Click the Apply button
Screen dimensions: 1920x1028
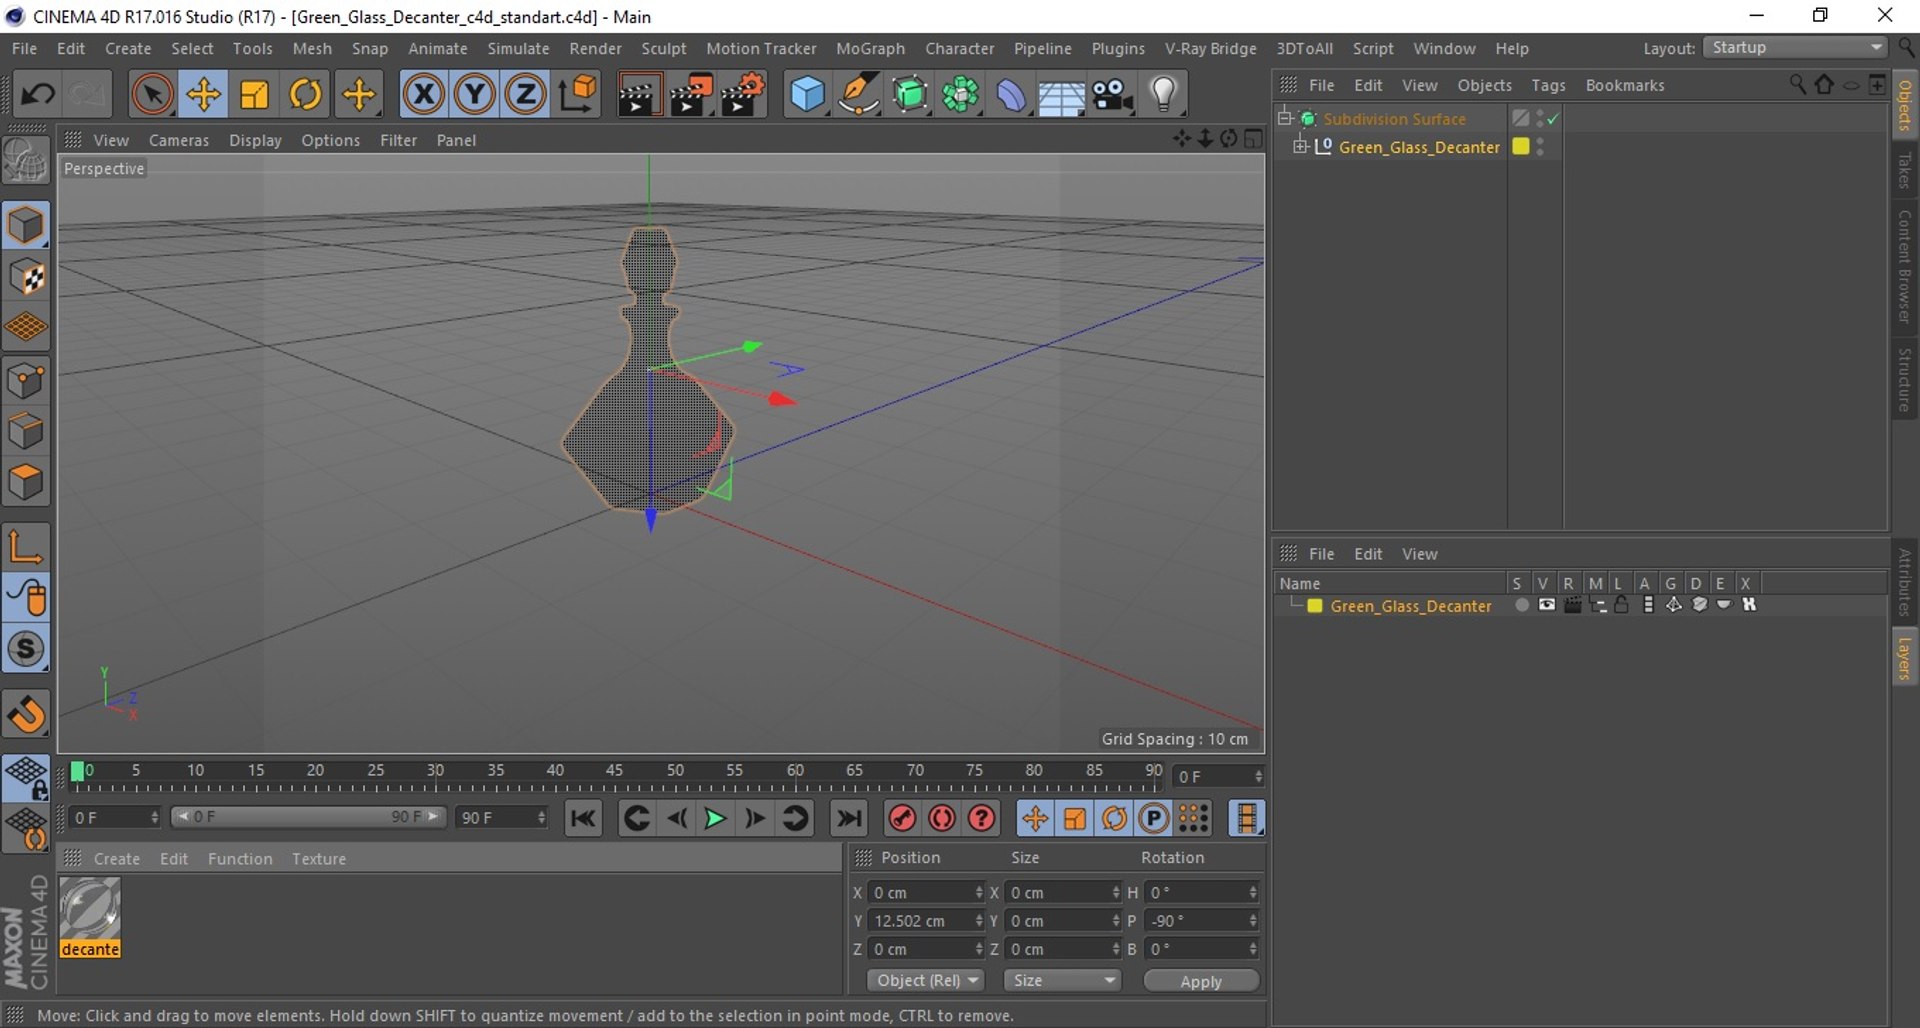(x=1200, y=982)
